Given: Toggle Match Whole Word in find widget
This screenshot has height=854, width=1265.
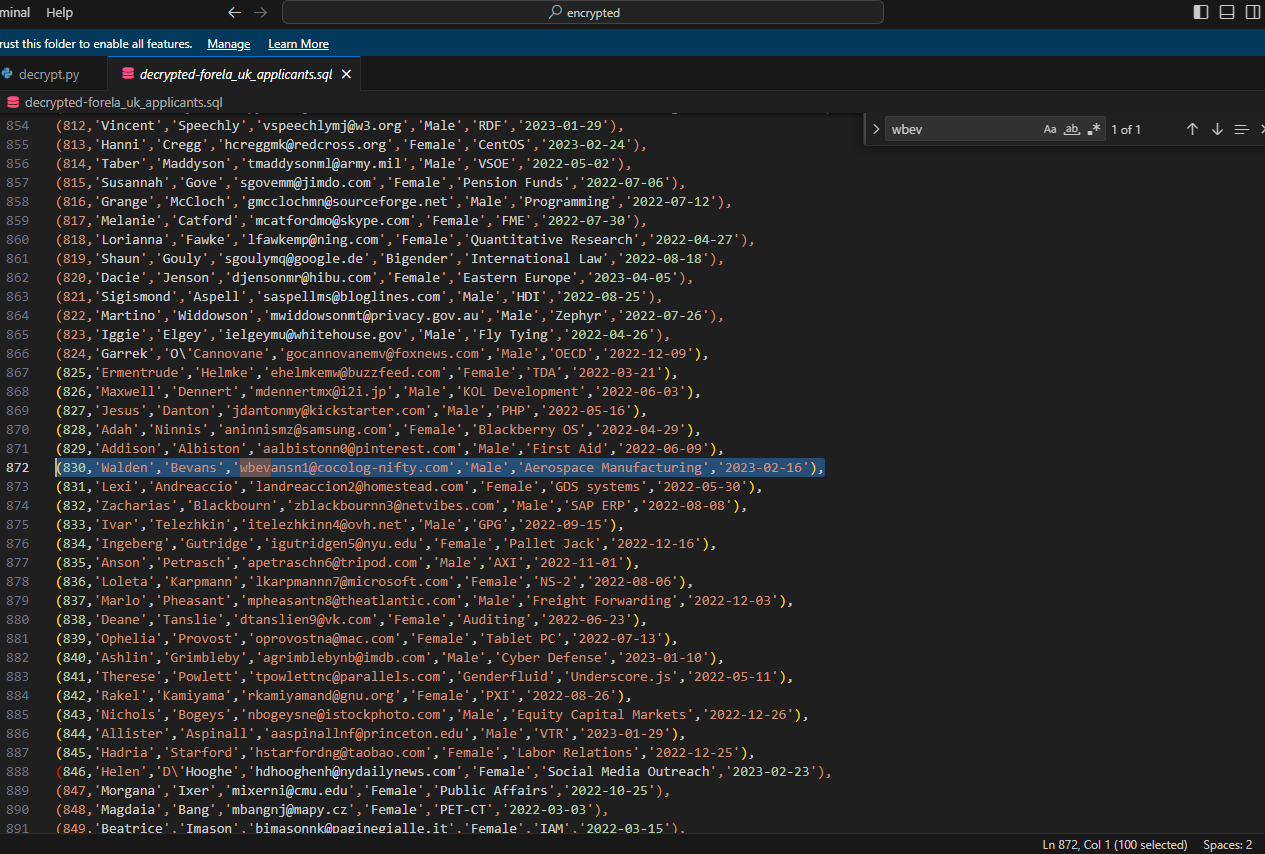Looking at the screenshot, I should point(1072,129).
